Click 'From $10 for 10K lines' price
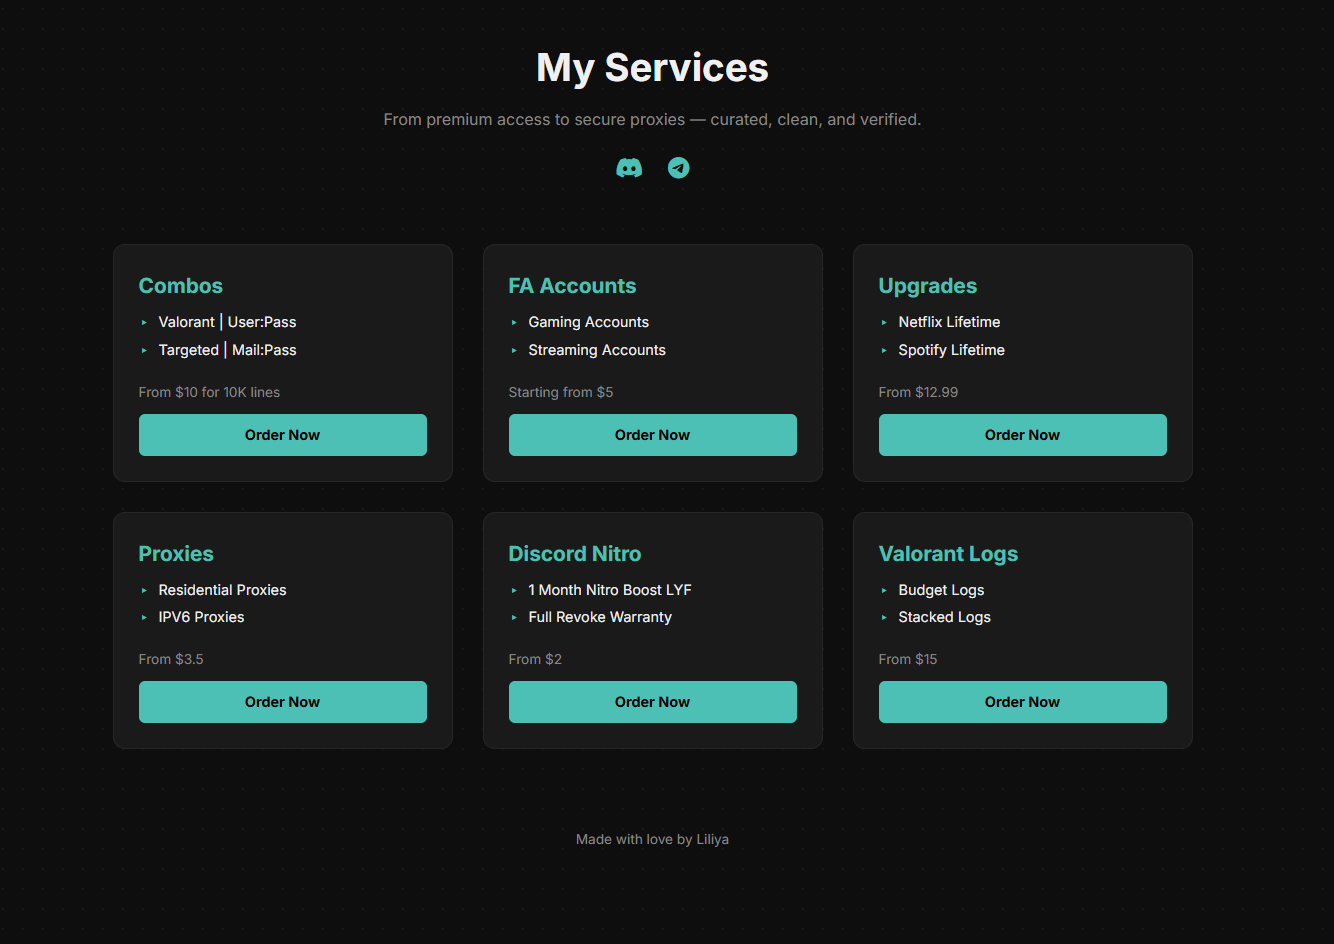The width and height of the screenshot is (1334, 944). pos(209,392)
